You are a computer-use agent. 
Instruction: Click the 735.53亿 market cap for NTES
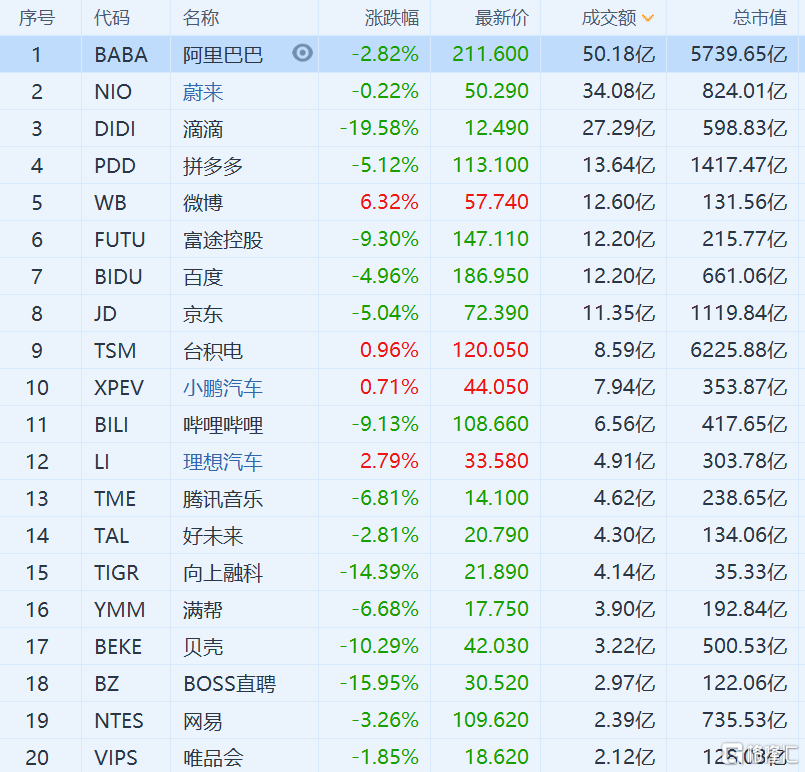click(x=745, y=719)
